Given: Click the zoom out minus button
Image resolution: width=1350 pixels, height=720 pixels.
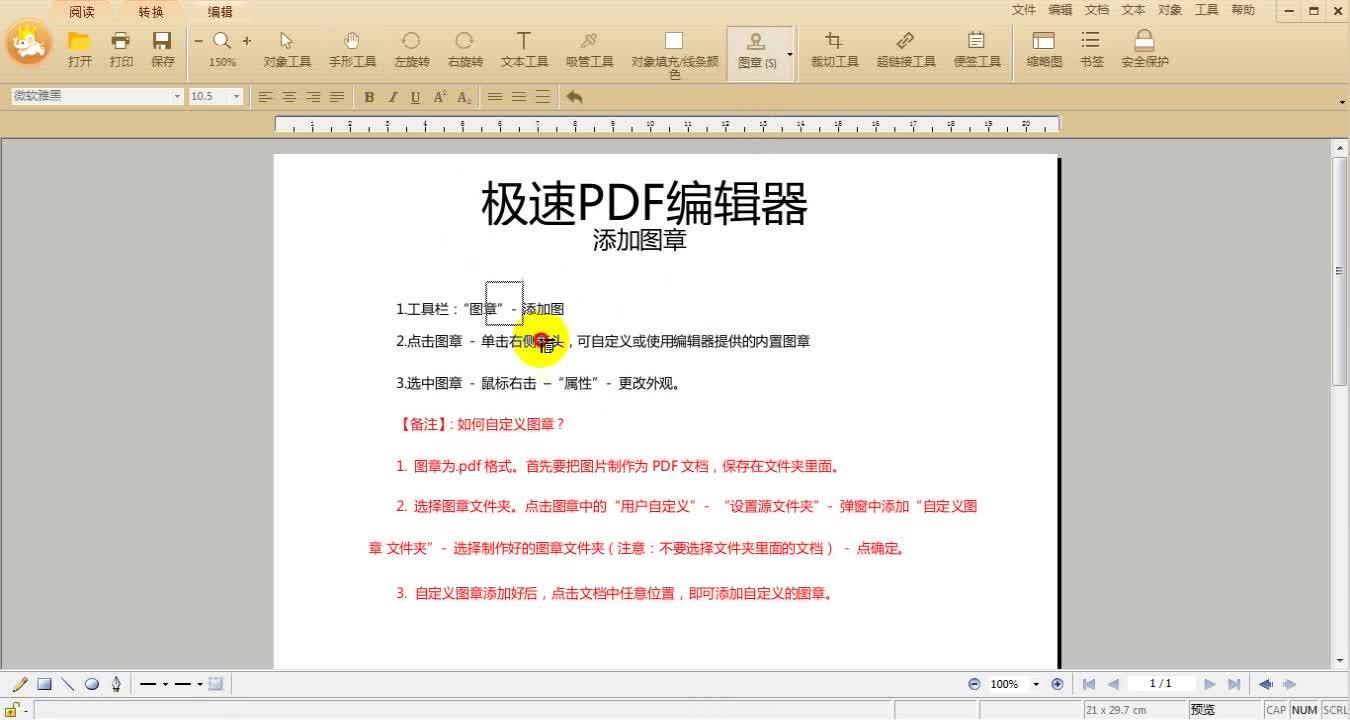Looking at the screenshot, I should (198, 41).
